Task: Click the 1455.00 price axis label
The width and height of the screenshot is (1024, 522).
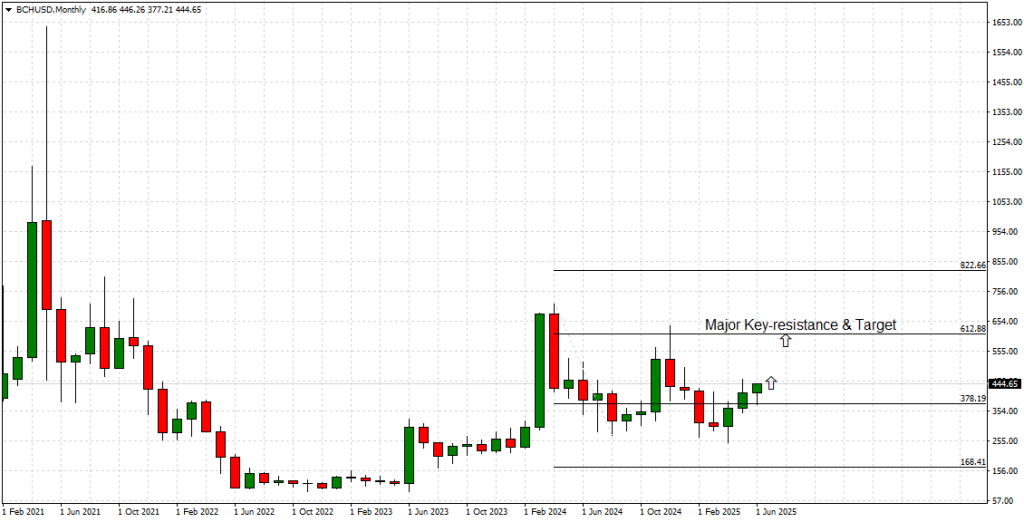Action: pos(1006,82)
